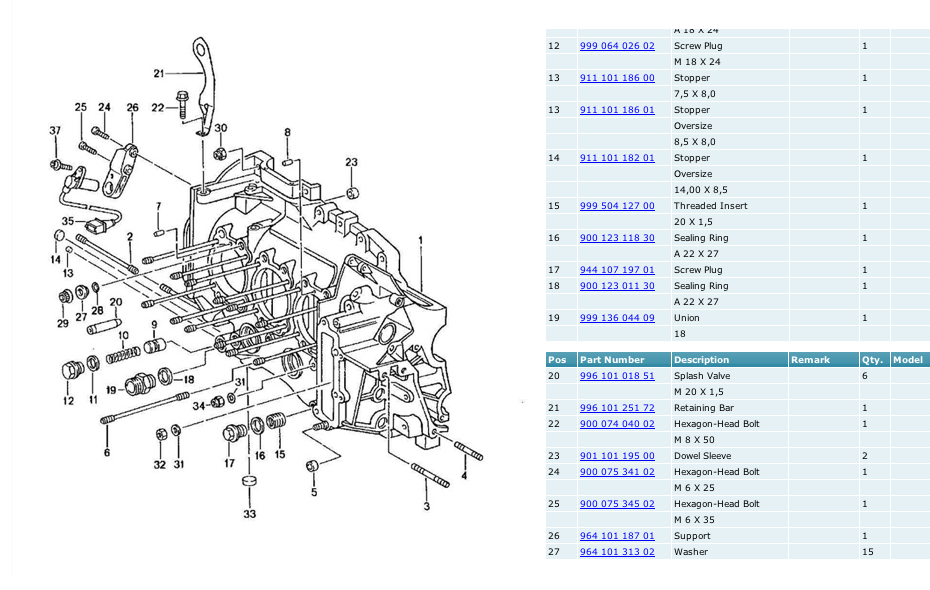Open Union part link 999 136 044 09
Viewport: 930px width, 590px height.
(x=617, y=318)
